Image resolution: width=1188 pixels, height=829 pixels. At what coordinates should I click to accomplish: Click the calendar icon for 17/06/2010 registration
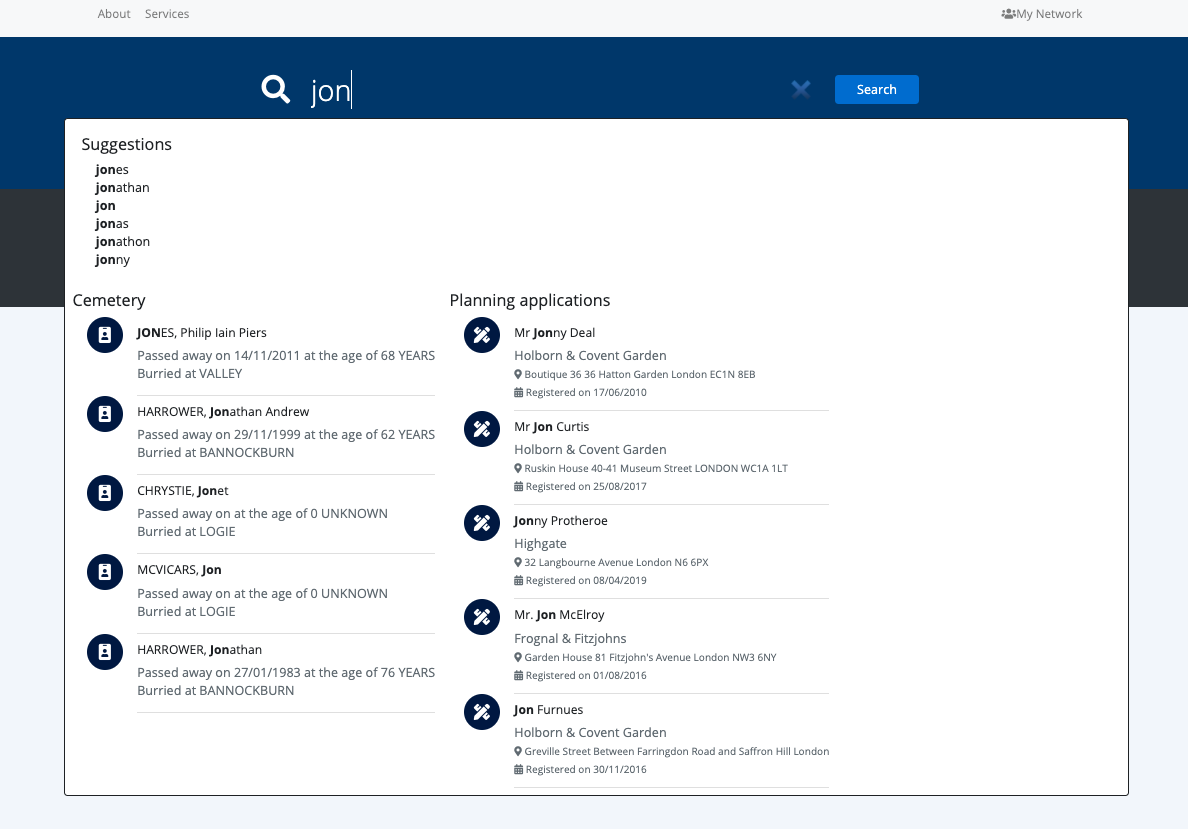click(x=518, y=393)
